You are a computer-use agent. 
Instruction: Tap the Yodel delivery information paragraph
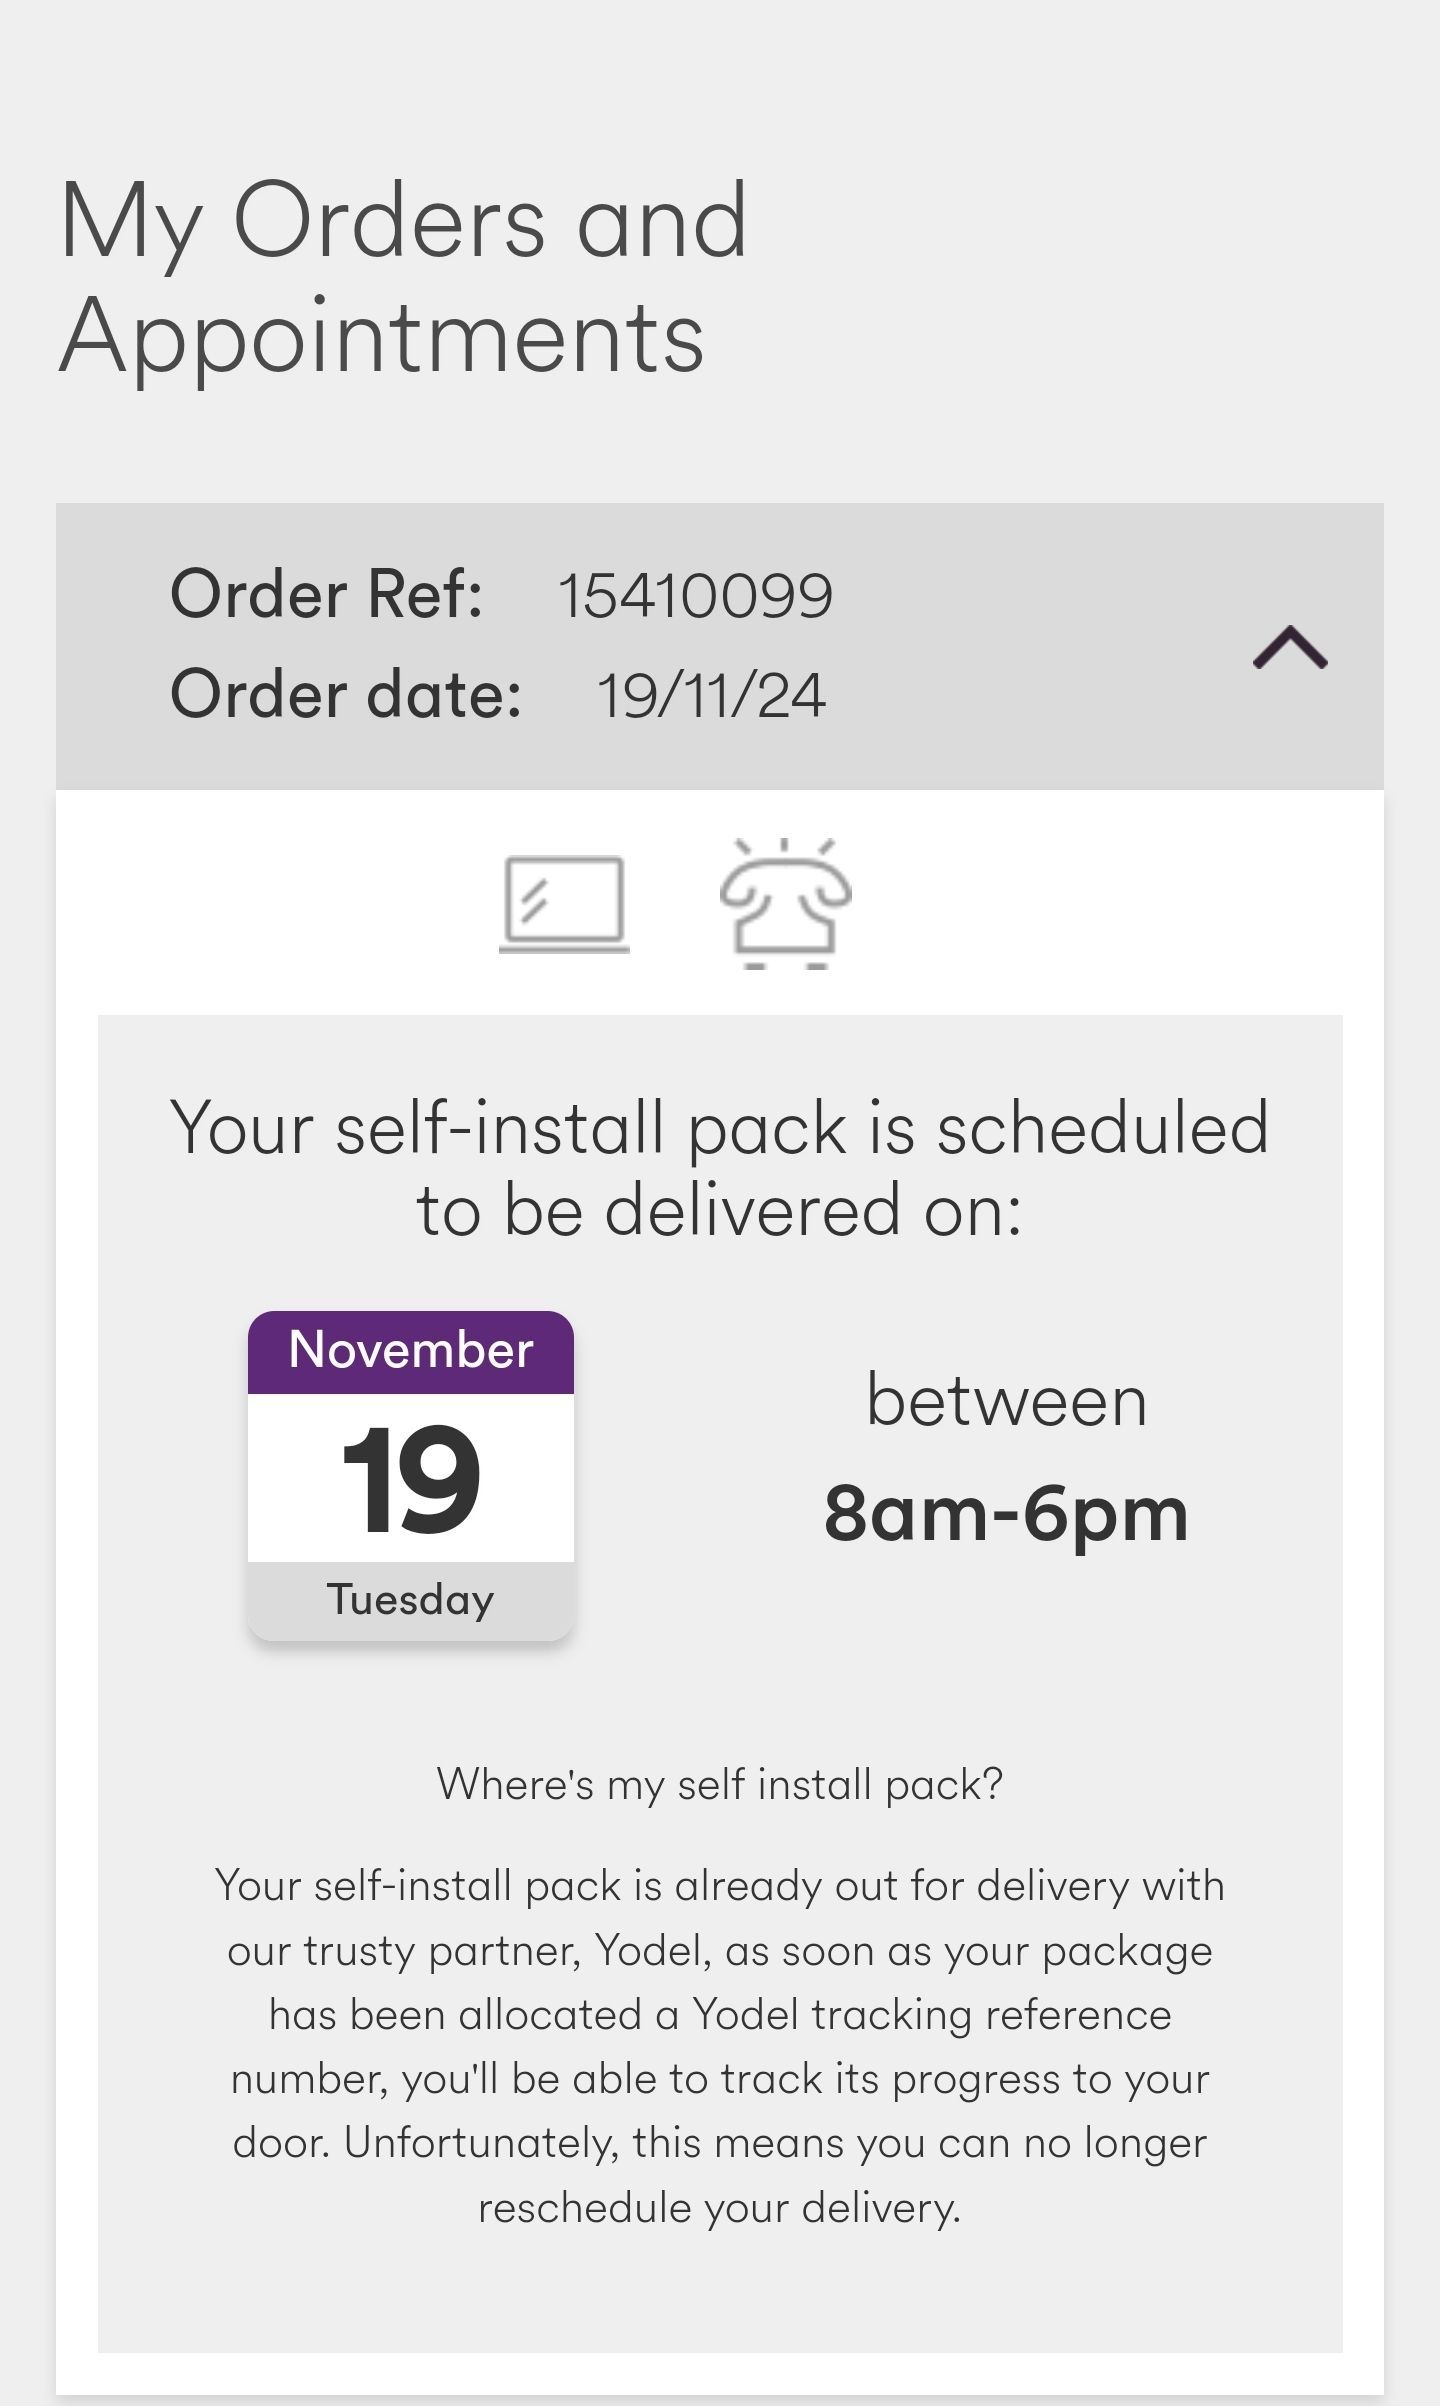720,2046
